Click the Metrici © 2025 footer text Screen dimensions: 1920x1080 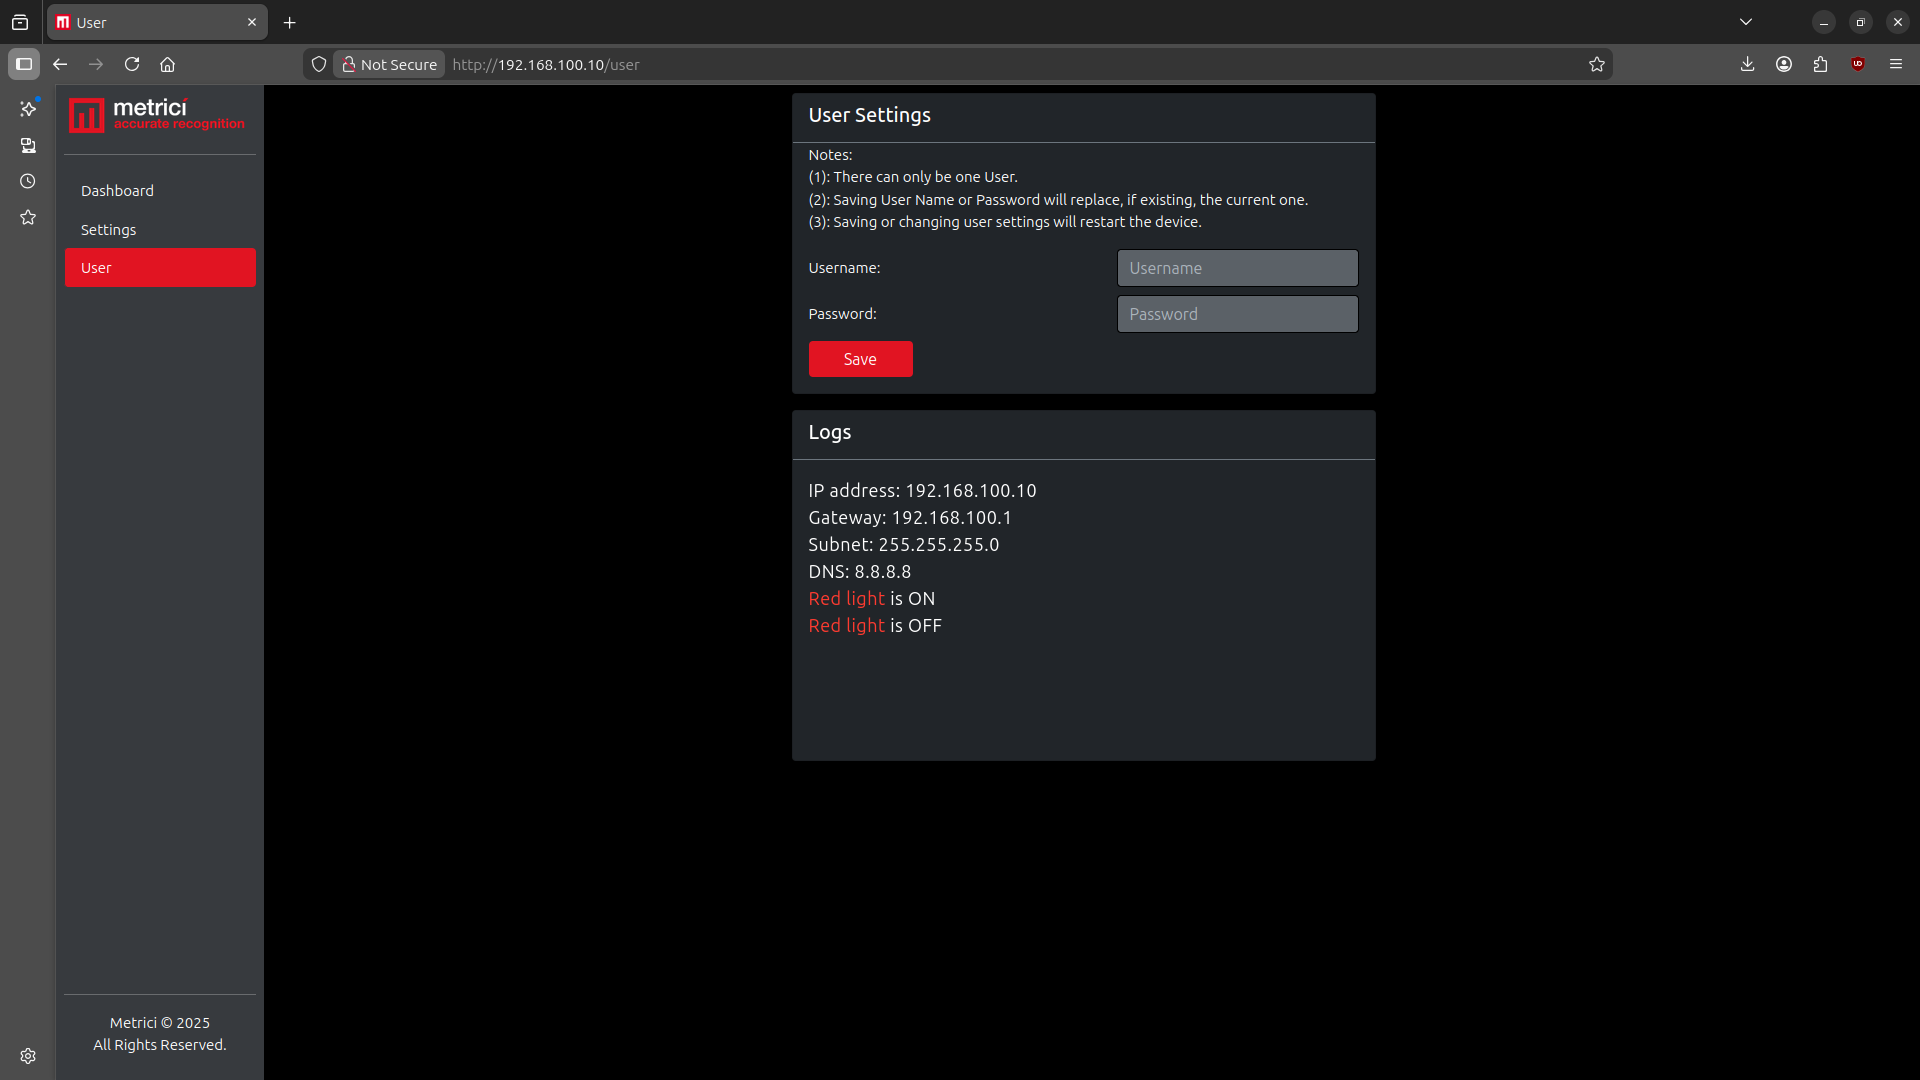click(160, 1022)
